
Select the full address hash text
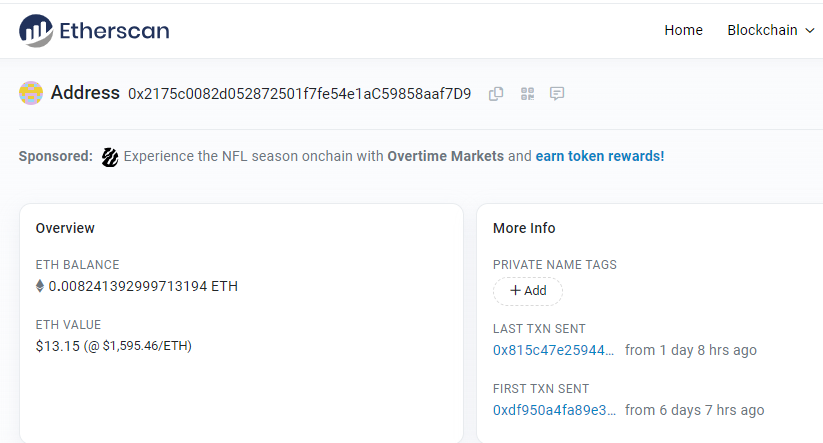coord(299,94)
